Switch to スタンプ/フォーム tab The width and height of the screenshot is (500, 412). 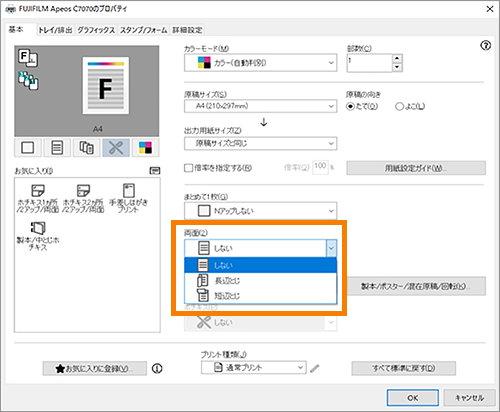click(144, 30)
